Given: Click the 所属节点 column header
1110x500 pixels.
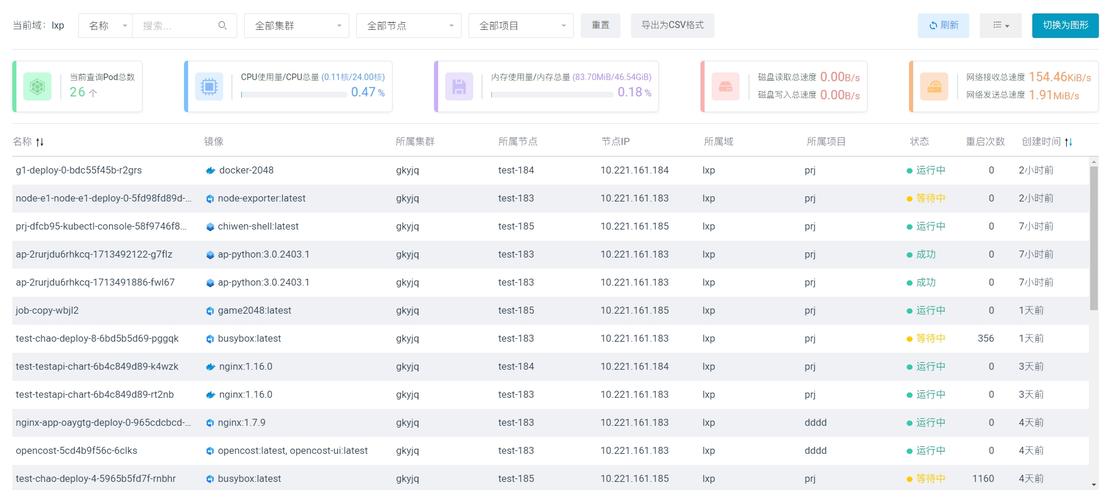Looking at the screenshot, I should click(517, 142).
